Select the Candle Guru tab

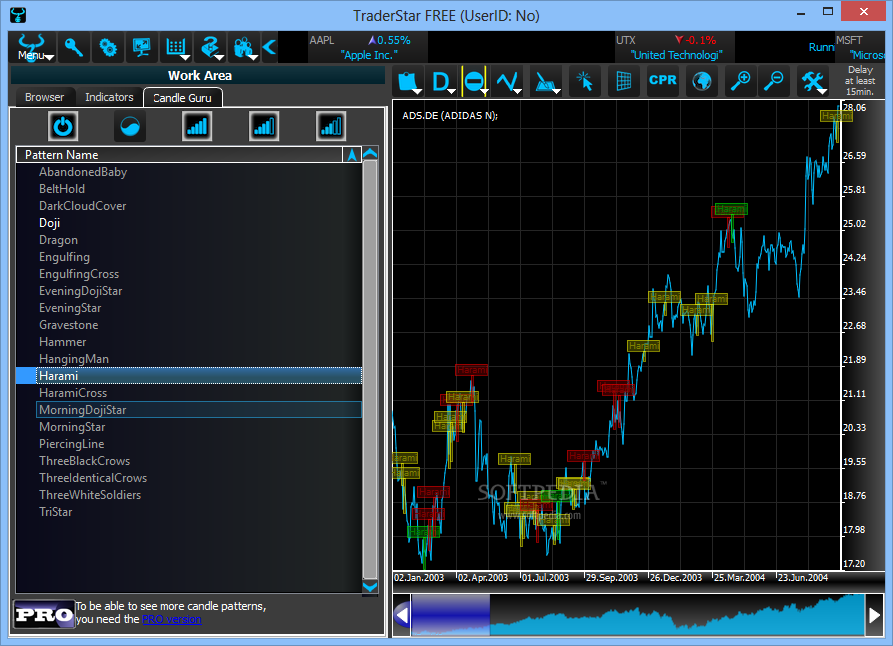pyautogui.click(x=182, y=97)
